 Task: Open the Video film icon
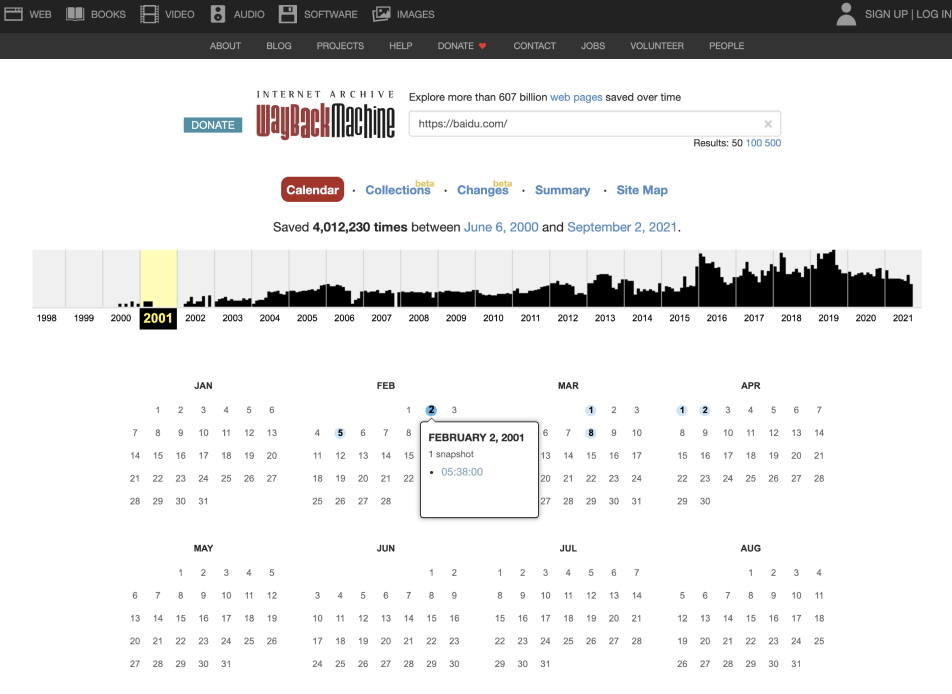[149, 14]
